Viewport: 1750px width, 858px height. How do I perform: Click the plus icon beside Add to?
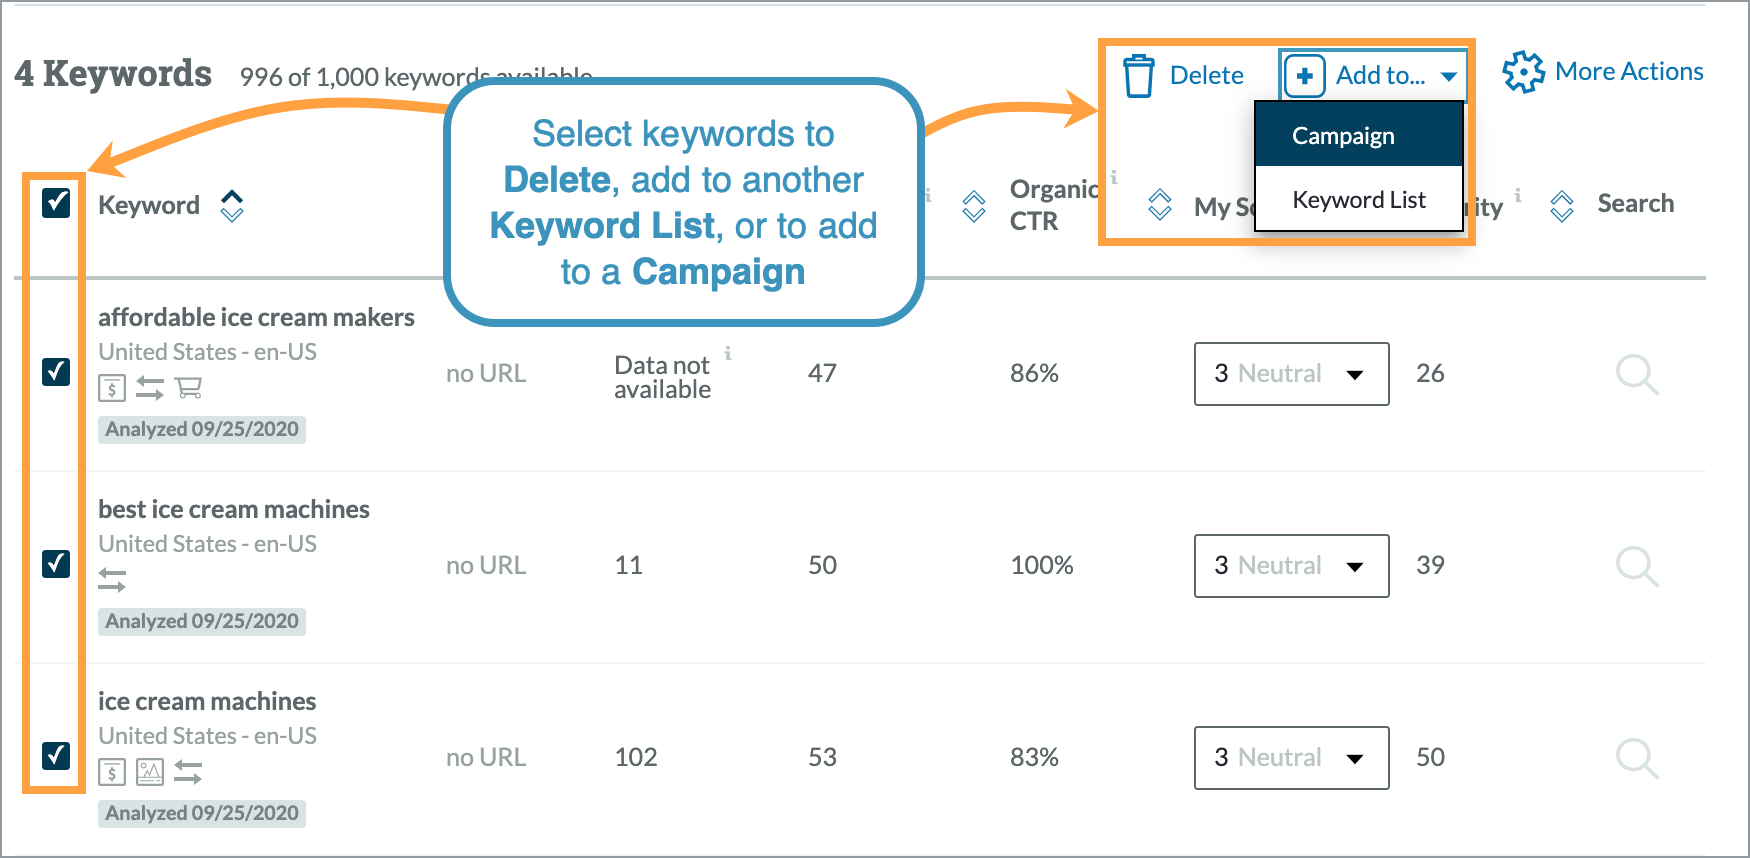[x=1304, y=76]
